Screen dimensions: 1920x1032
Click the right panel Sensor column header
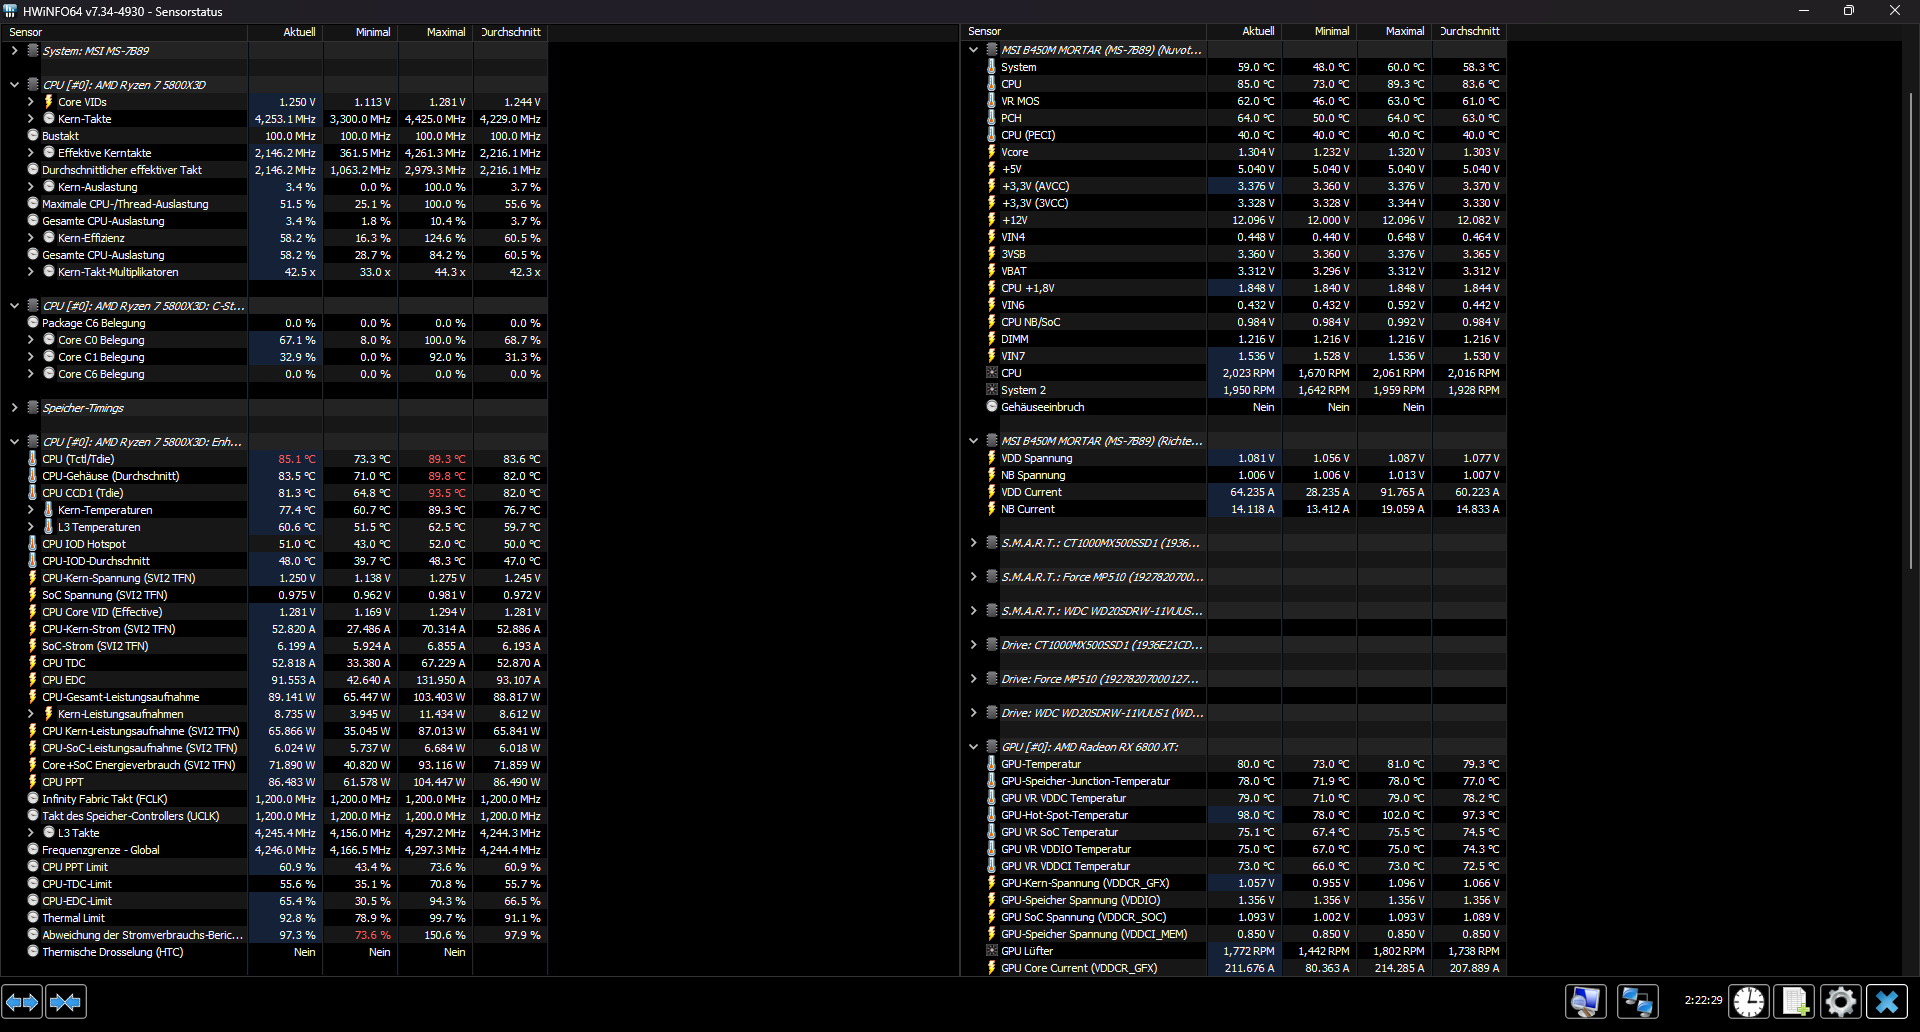point(1083,31)
